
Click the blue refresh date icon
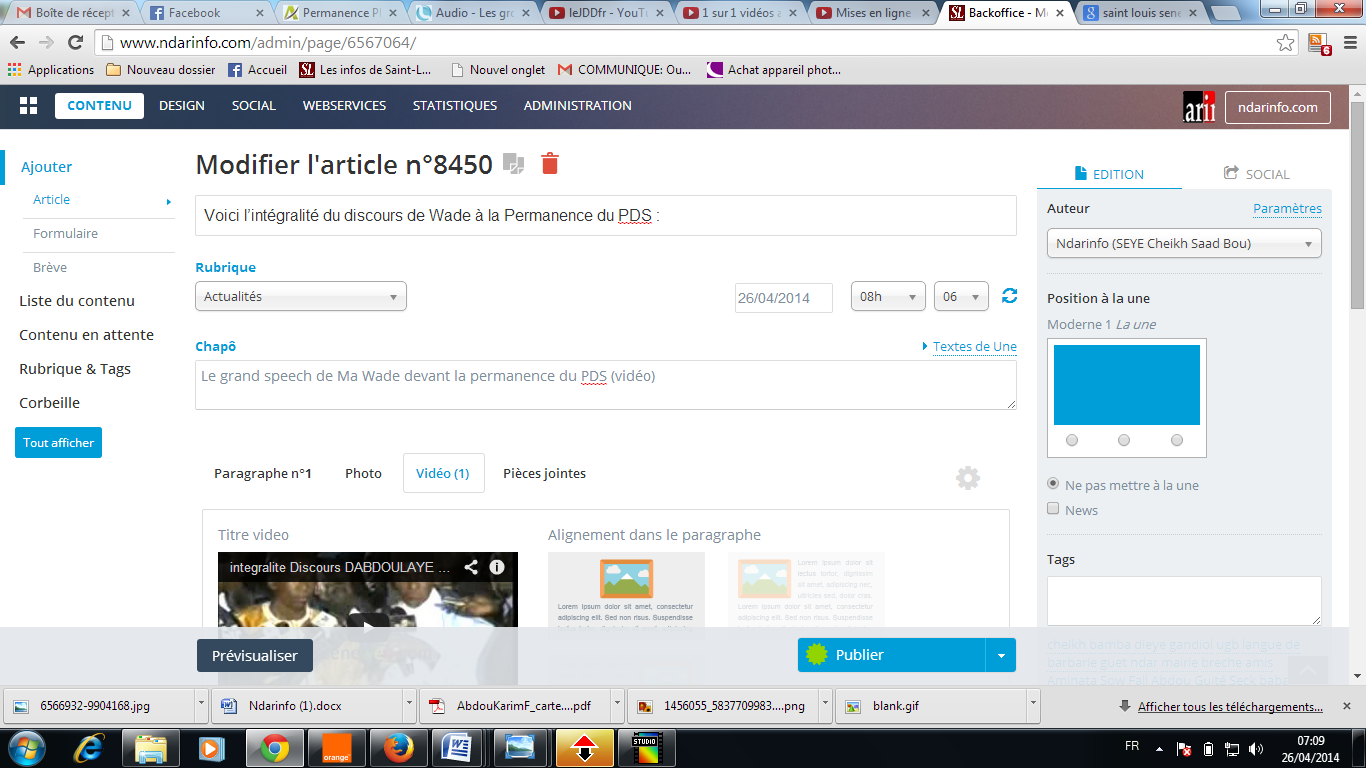pyautogui.click(x=1009, y=296)
